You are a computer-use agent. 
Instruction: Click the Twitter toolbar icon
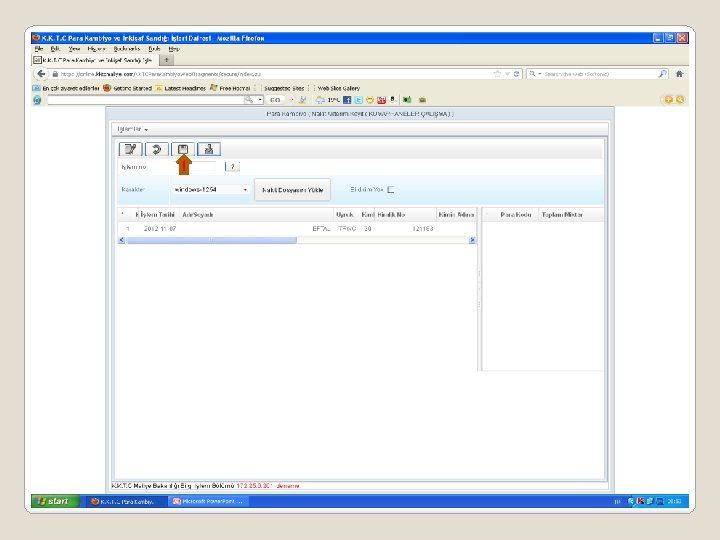[x=359, y=100]
